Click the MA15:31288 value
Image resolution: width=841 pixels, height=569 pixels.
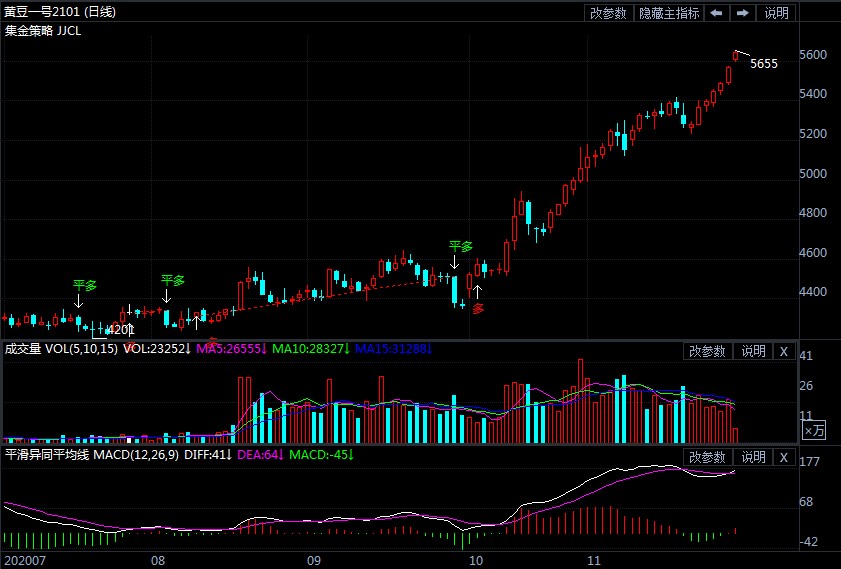coord(394,349)
